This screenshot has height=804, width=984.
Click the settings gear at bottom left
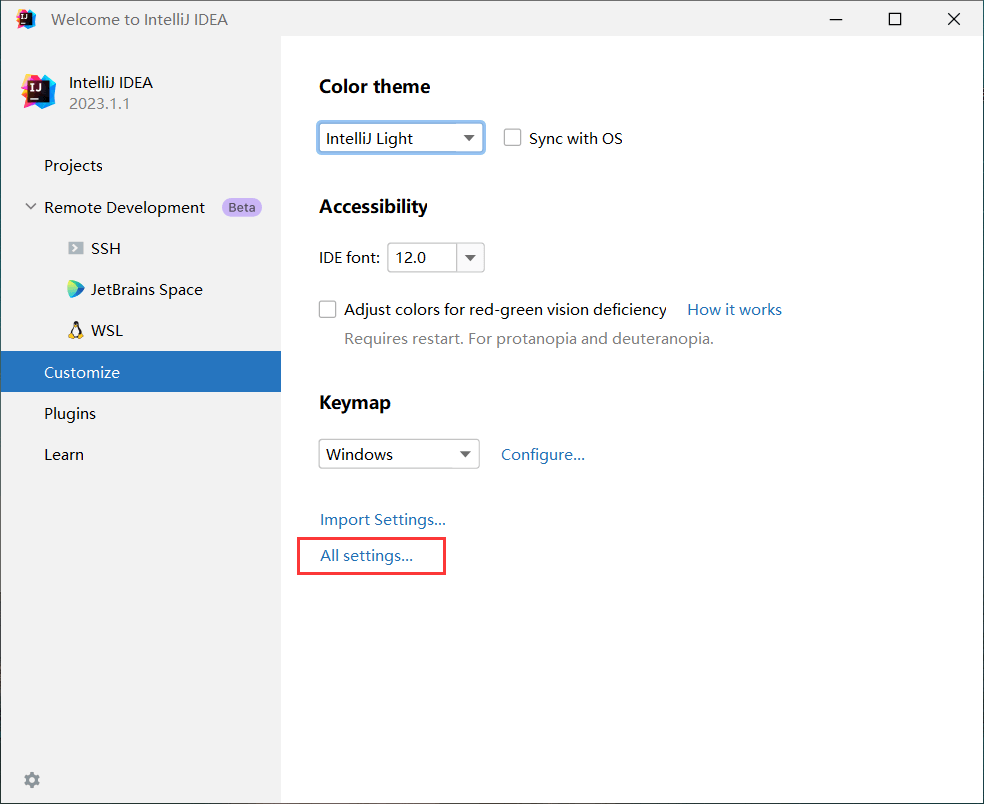click(31, 779)
